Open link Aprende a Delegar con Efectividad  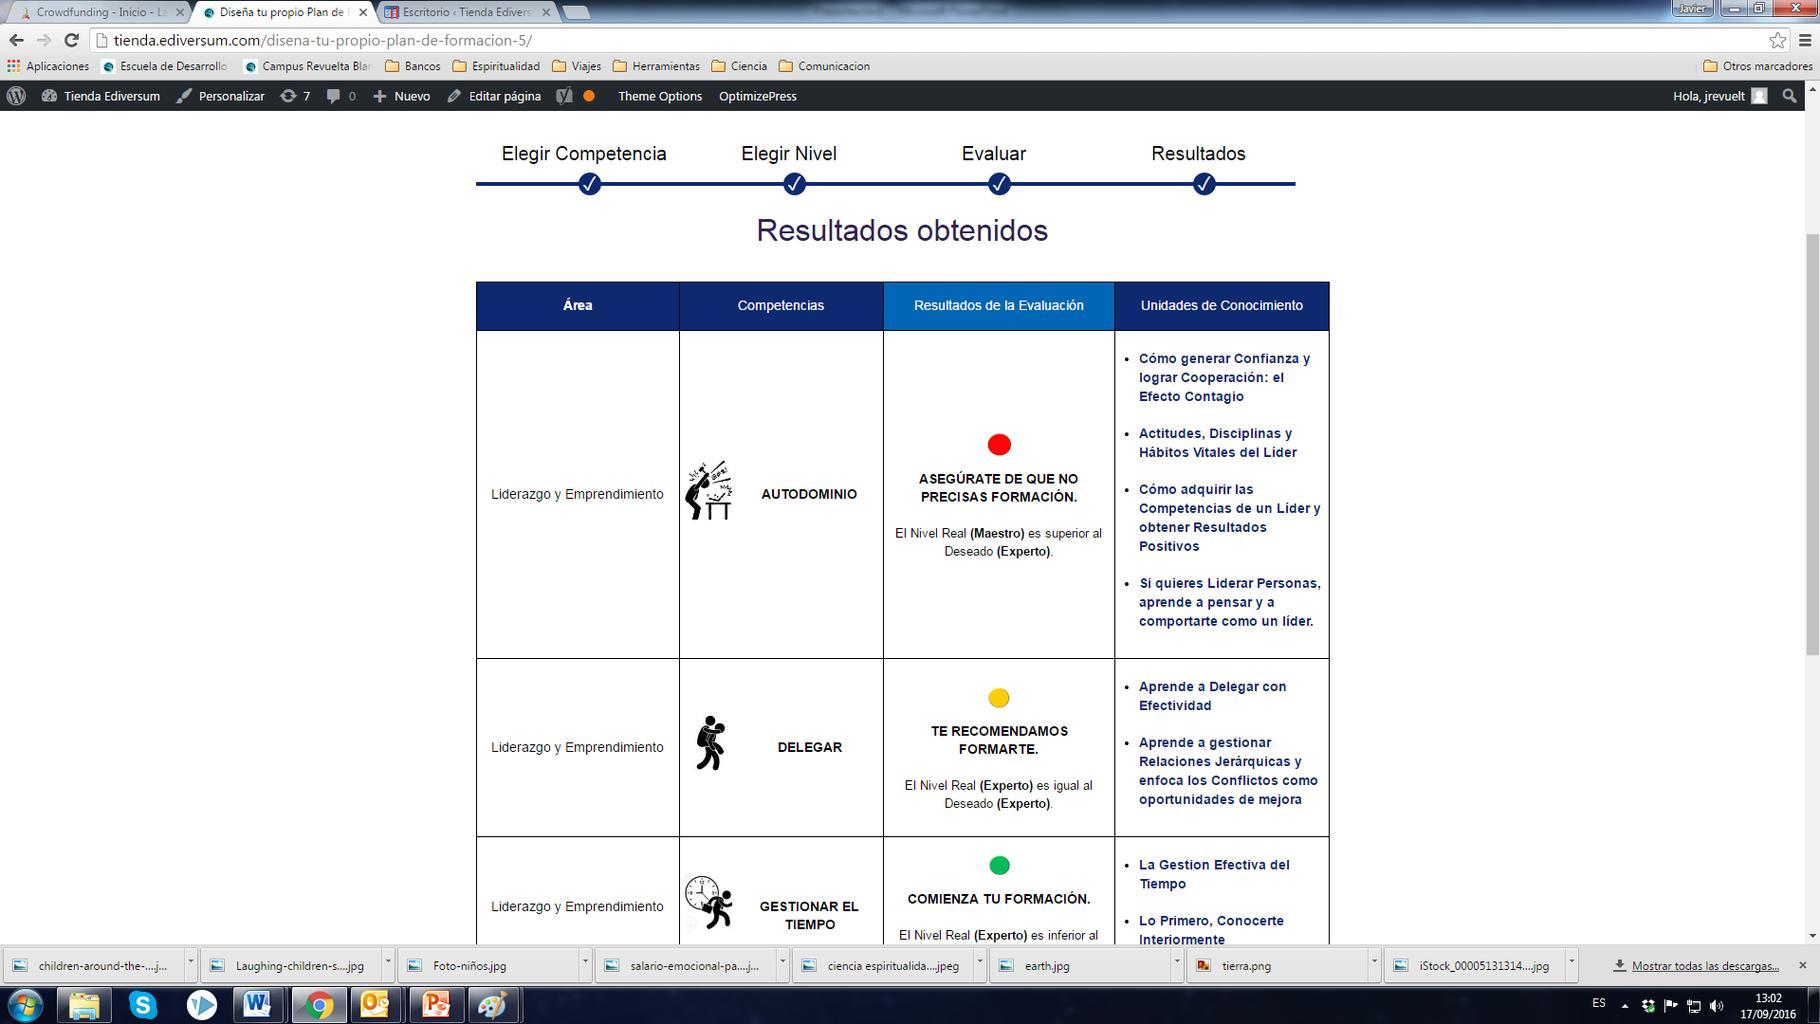coord(1211,696)
